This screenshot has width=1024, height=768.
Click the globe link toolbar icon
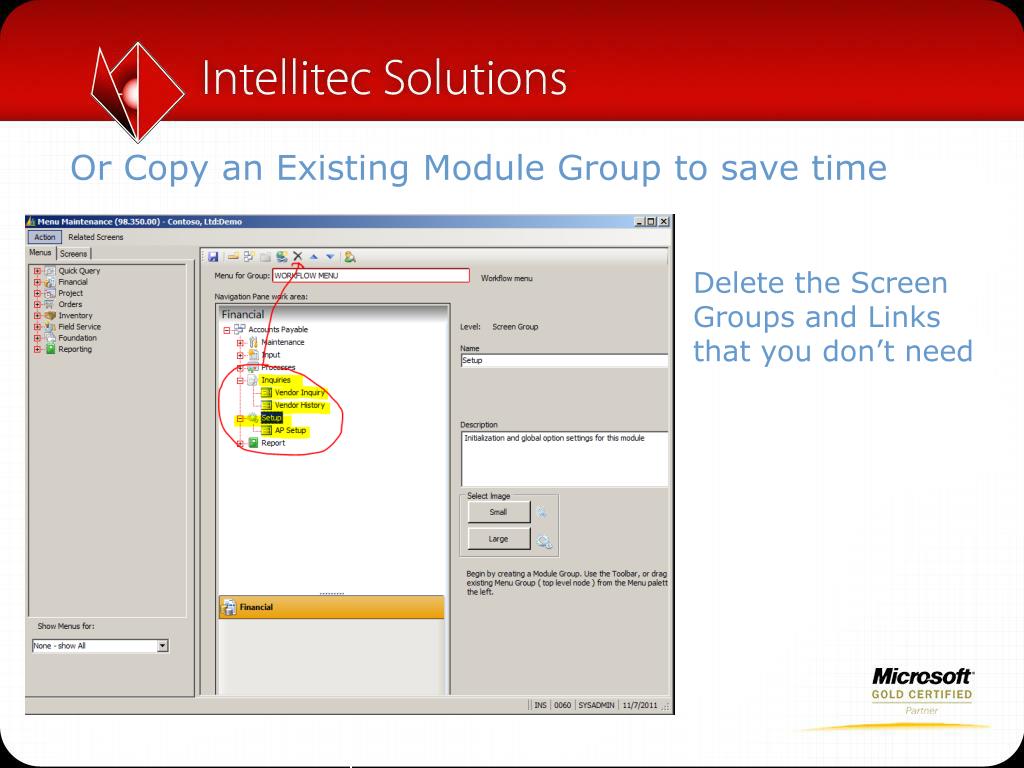tap(281, 257)
